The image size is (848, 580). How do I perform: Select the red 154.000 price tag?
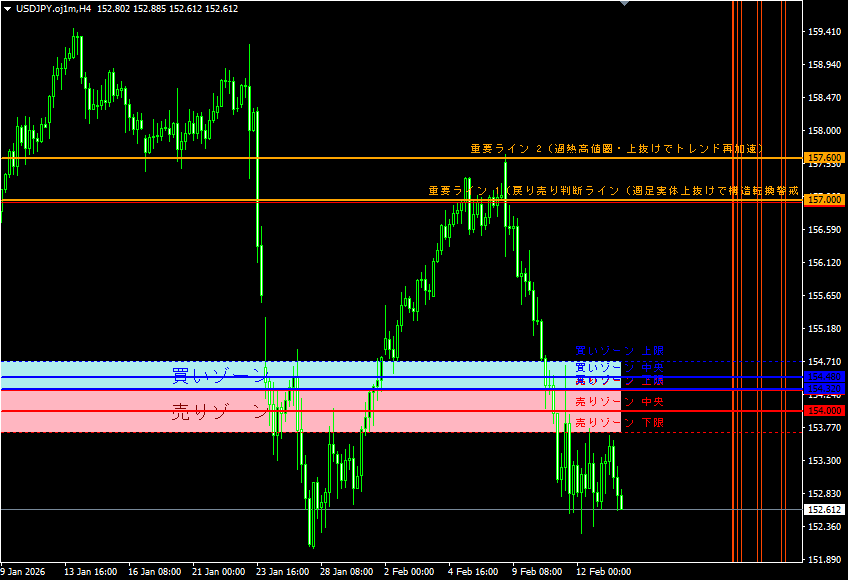pos(824,411)
